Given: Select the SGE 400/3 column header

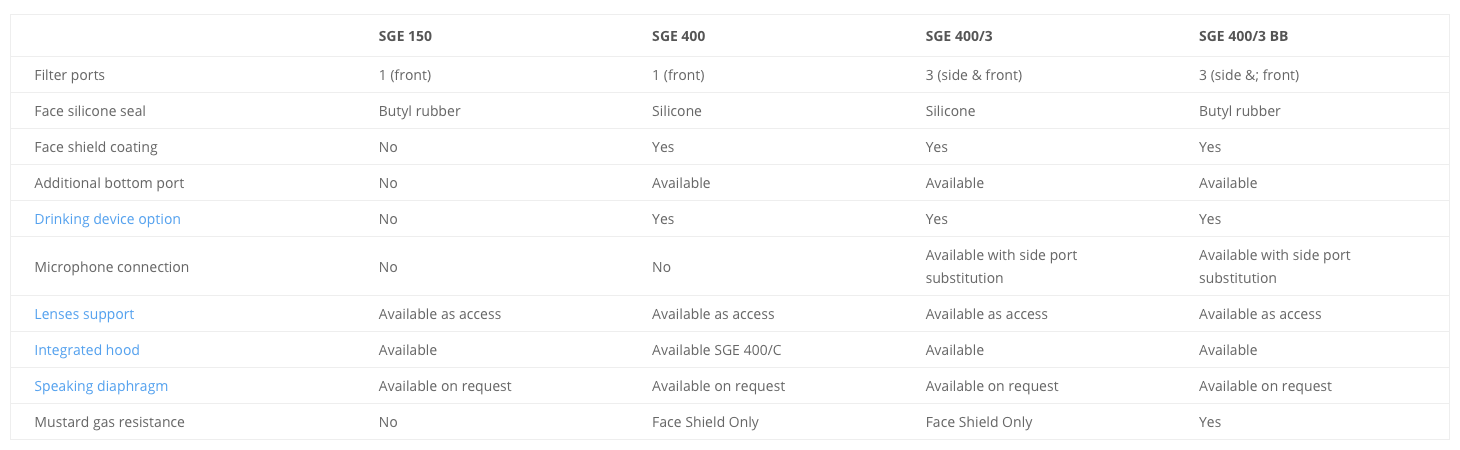Looking at the screenshot, I should tap(959, 36).
